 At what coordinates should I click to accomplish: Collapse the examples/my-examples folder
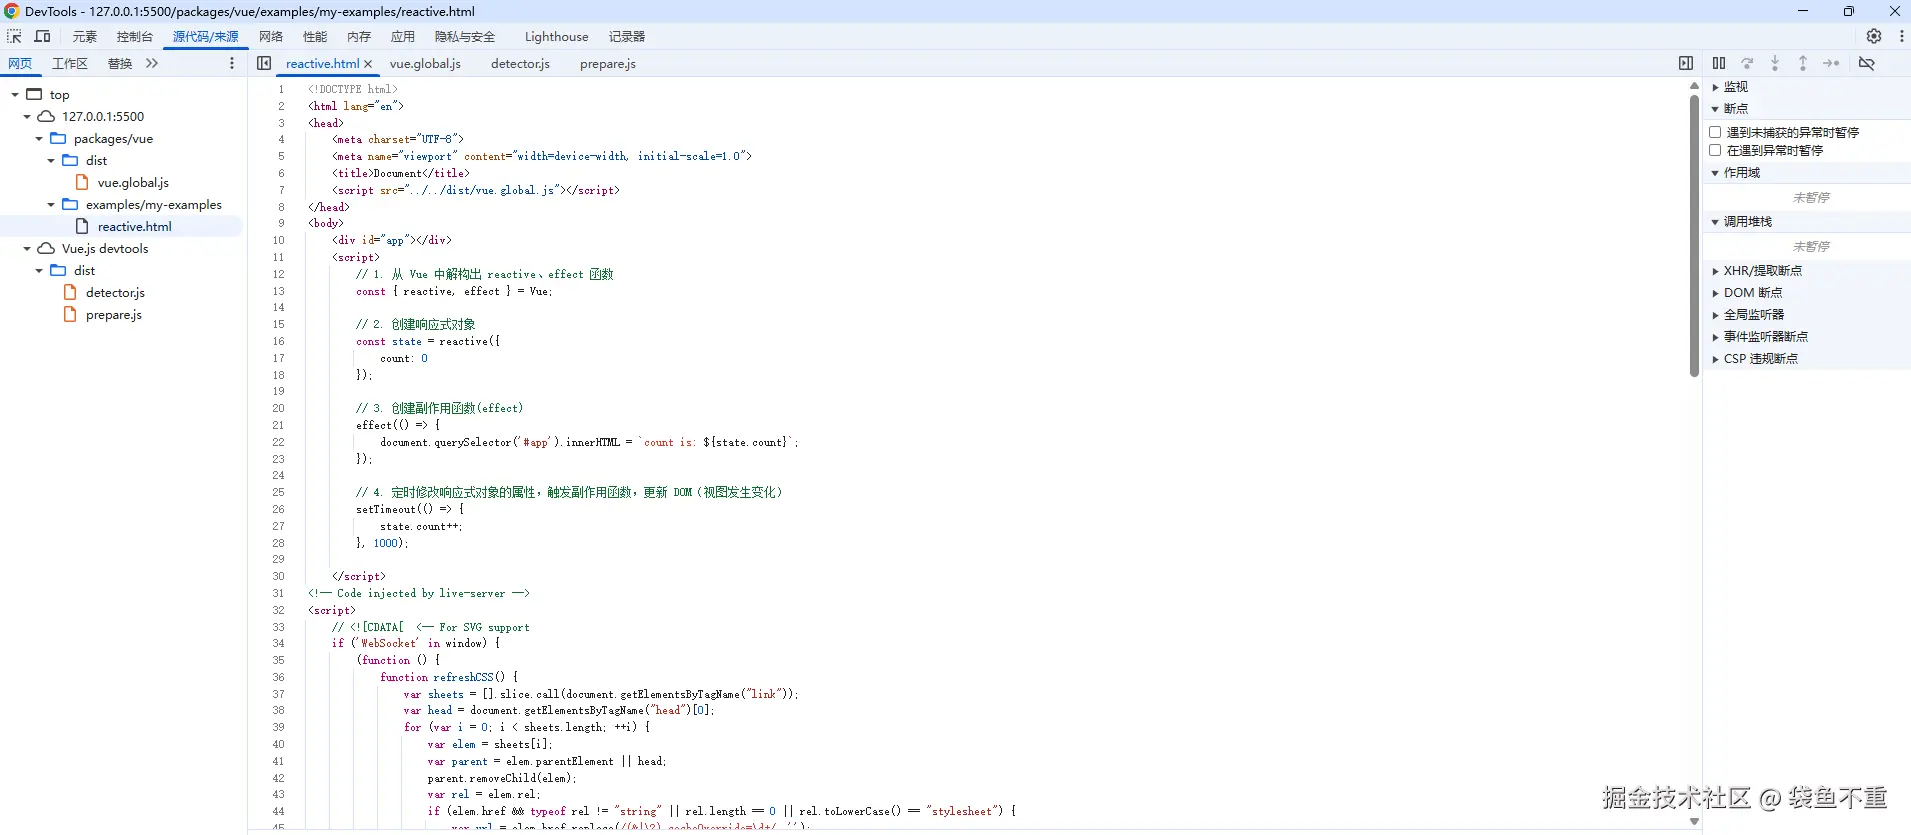coord(51,204)
